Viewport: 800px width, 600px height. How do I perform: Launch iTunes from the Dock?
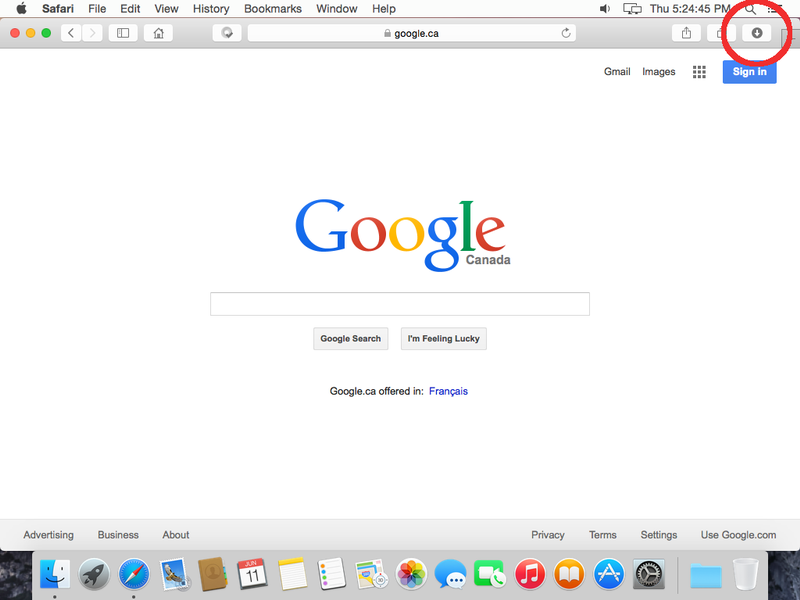pos(530,573)
